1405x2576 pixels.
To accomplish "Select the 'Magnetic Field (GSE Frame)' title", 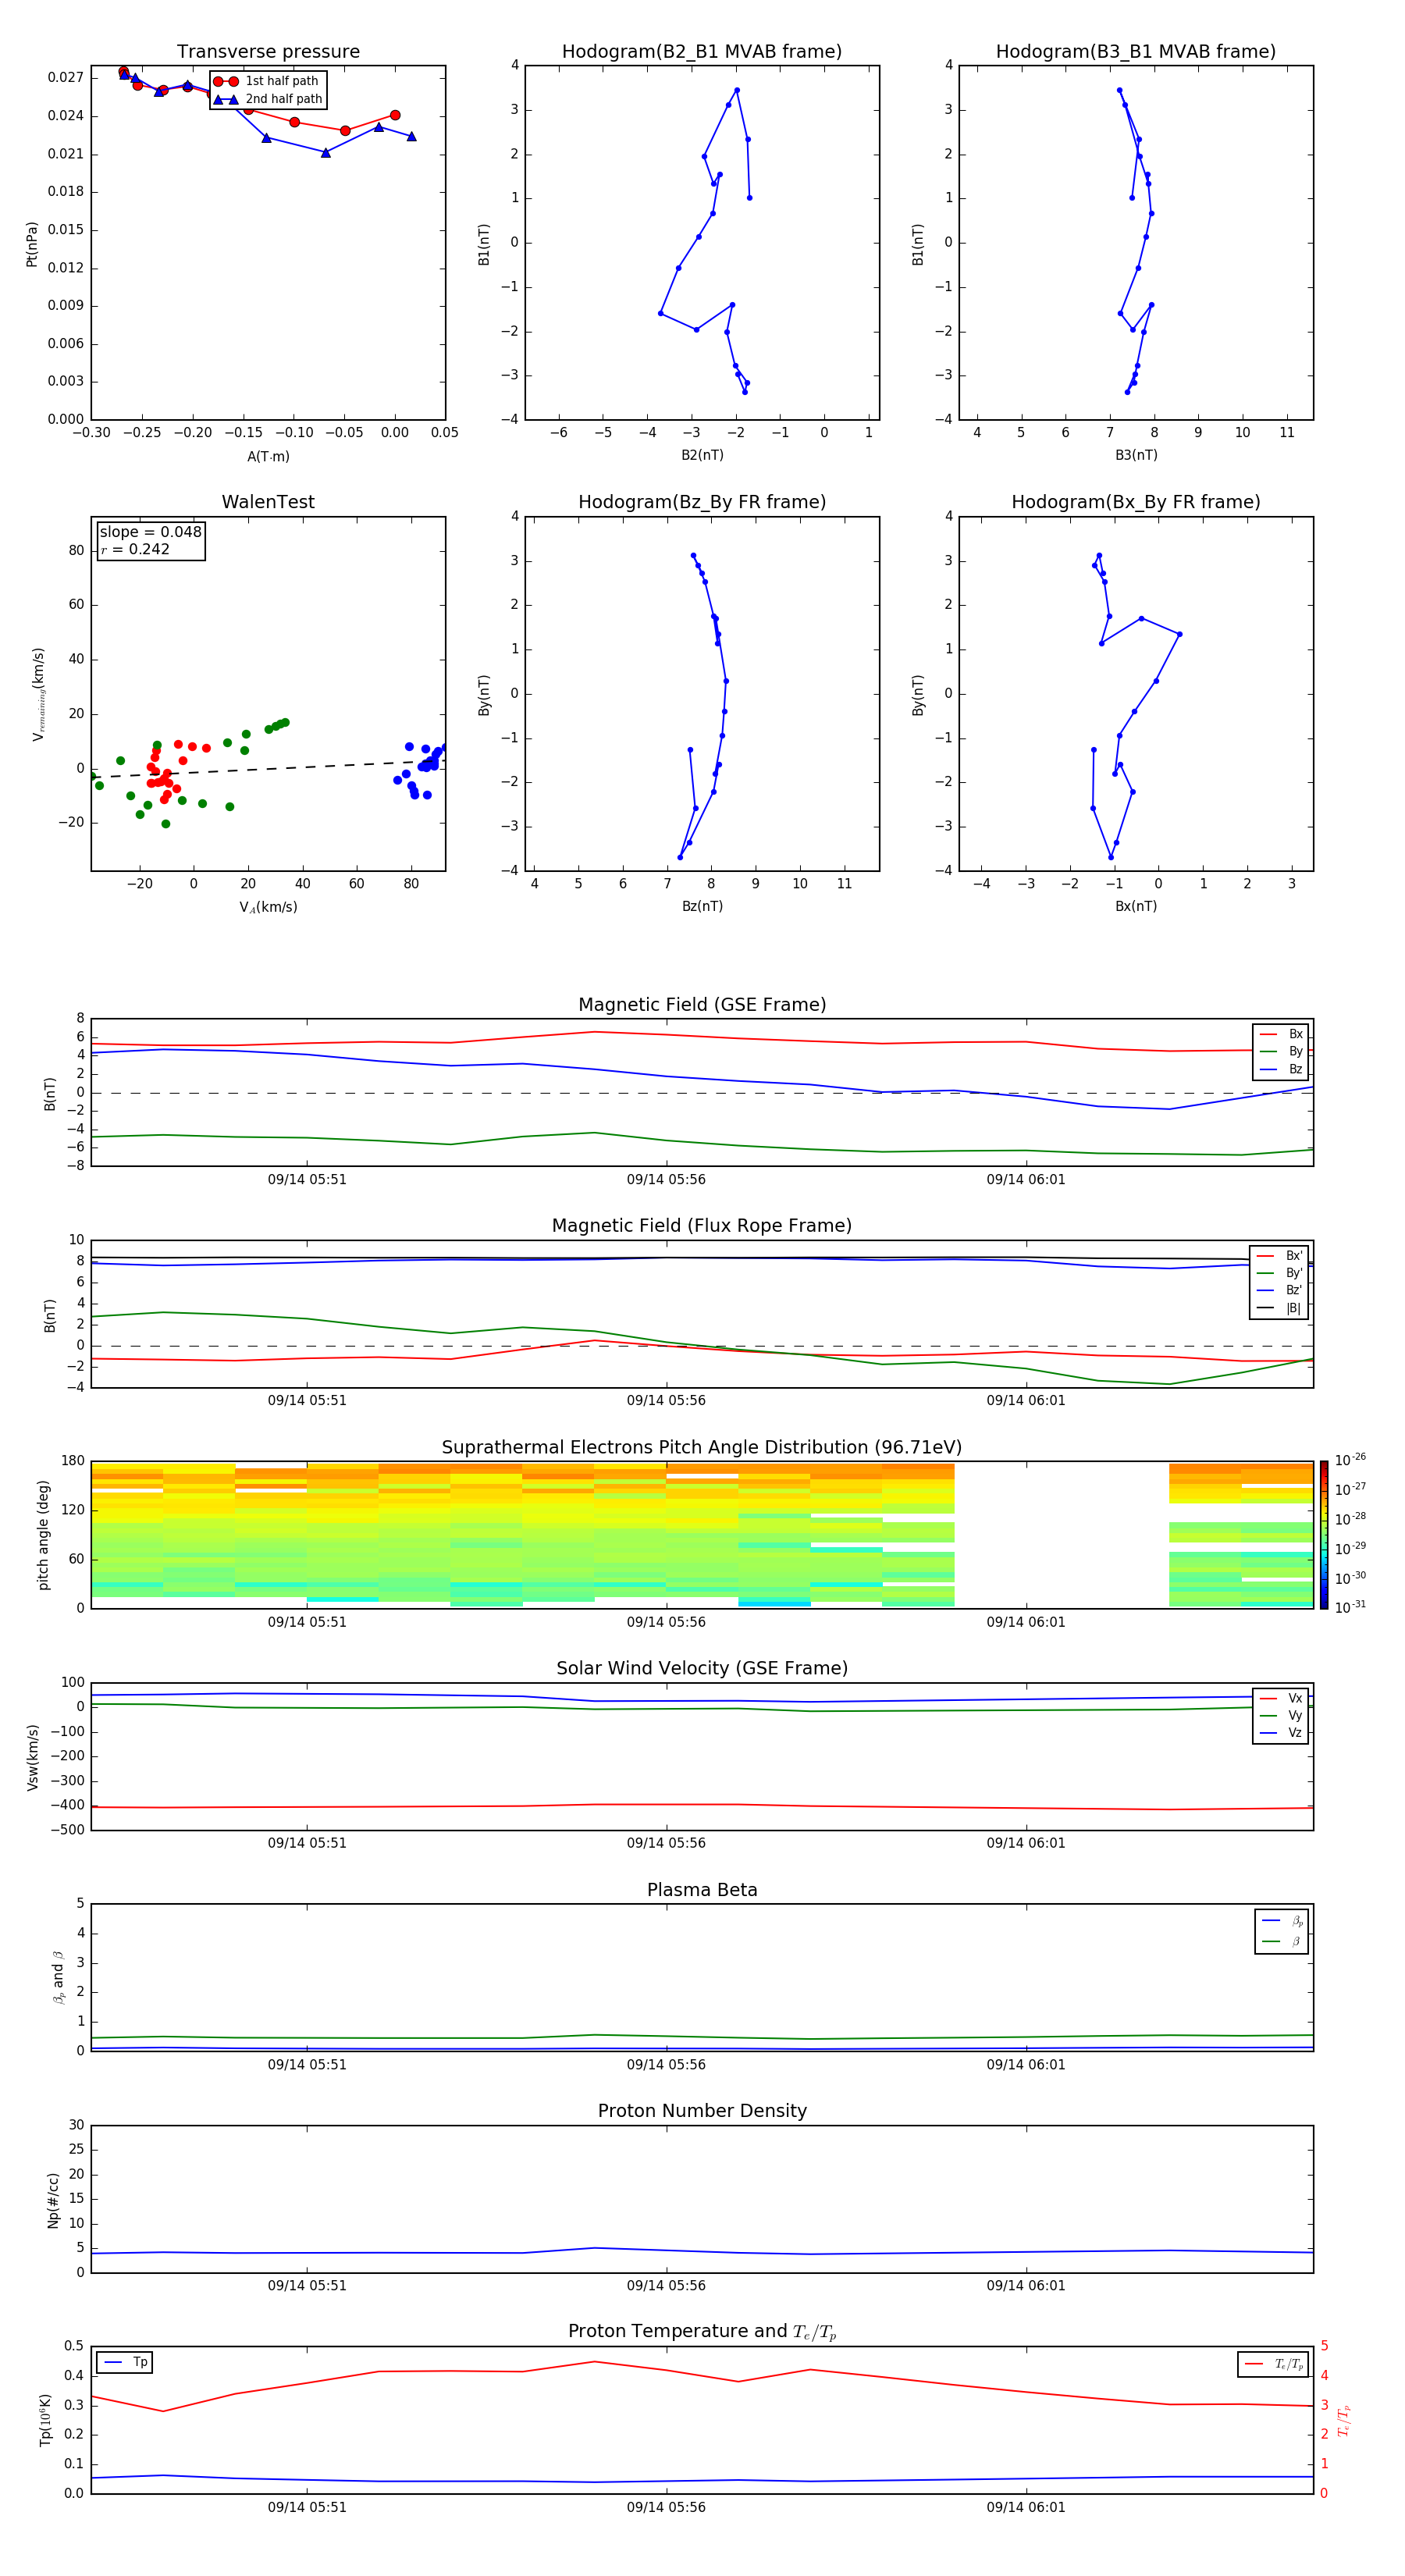I will point(702,1005).
